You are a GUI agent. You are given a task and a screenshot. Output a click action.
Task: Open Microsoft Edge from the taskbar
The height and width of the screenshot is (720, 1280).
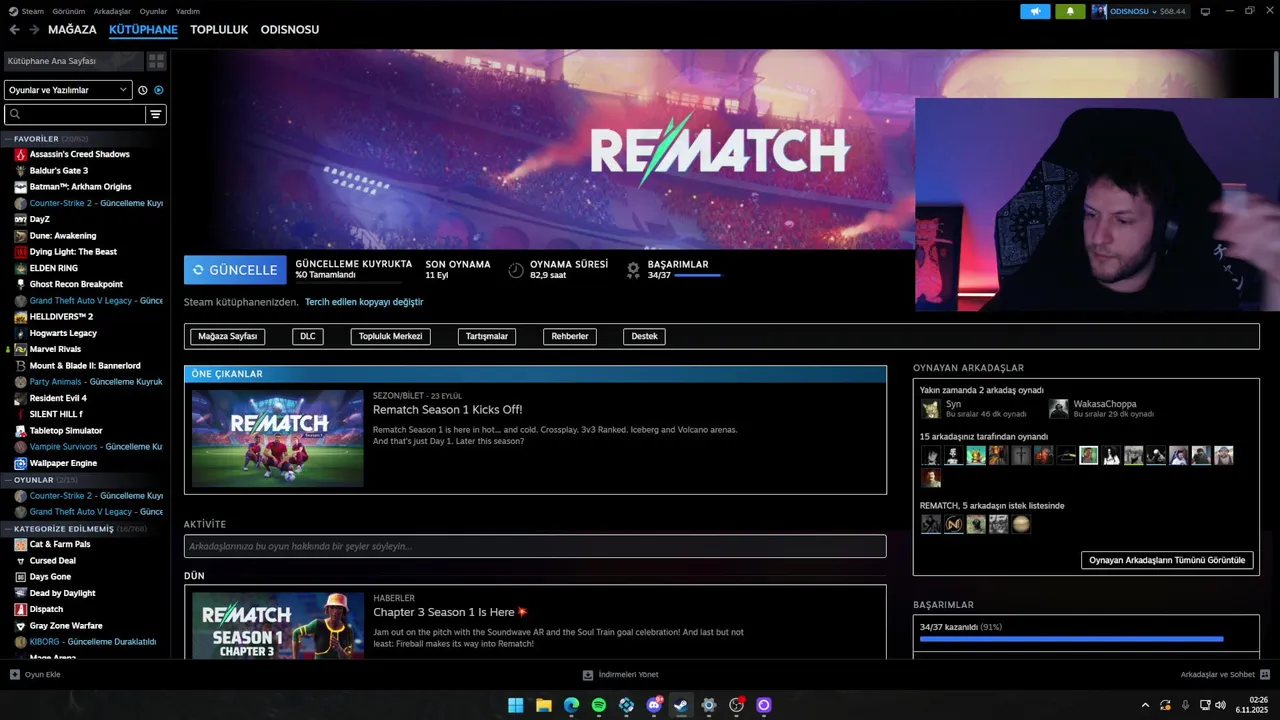571,705
